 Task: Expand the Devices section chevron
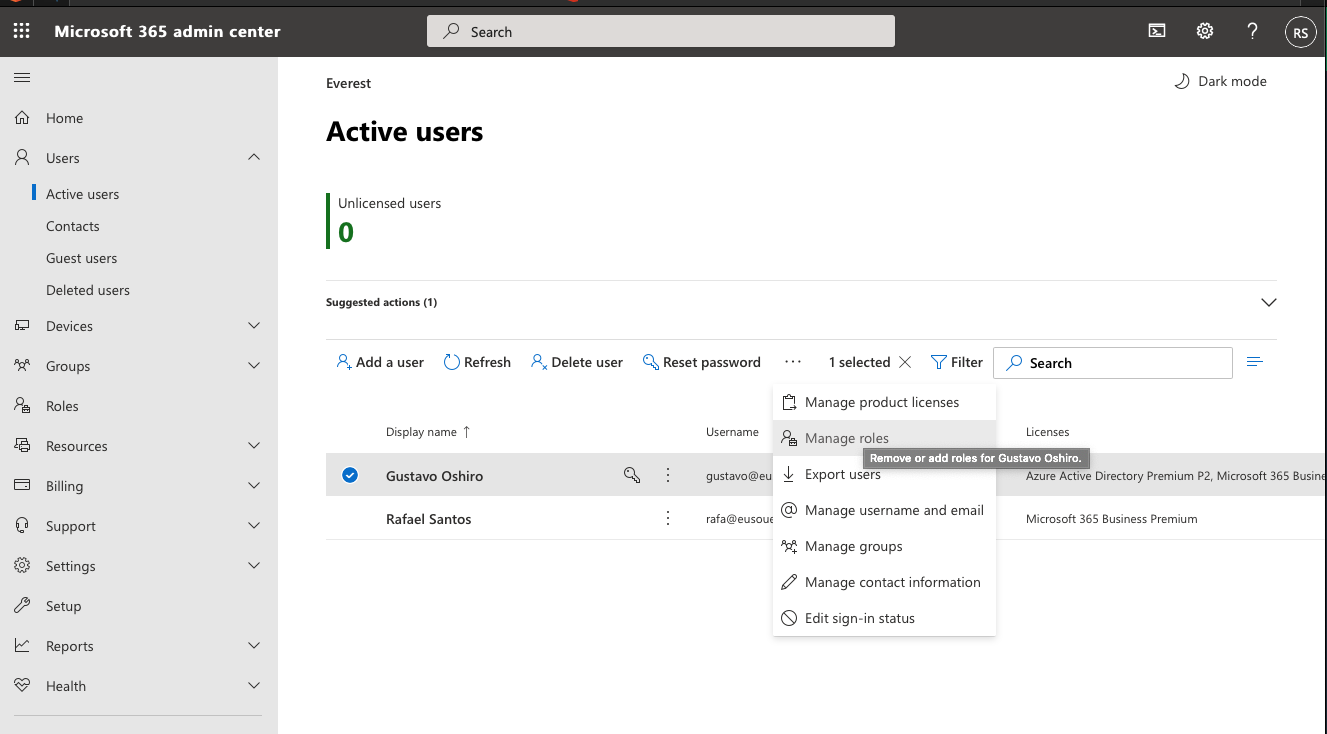254,325
